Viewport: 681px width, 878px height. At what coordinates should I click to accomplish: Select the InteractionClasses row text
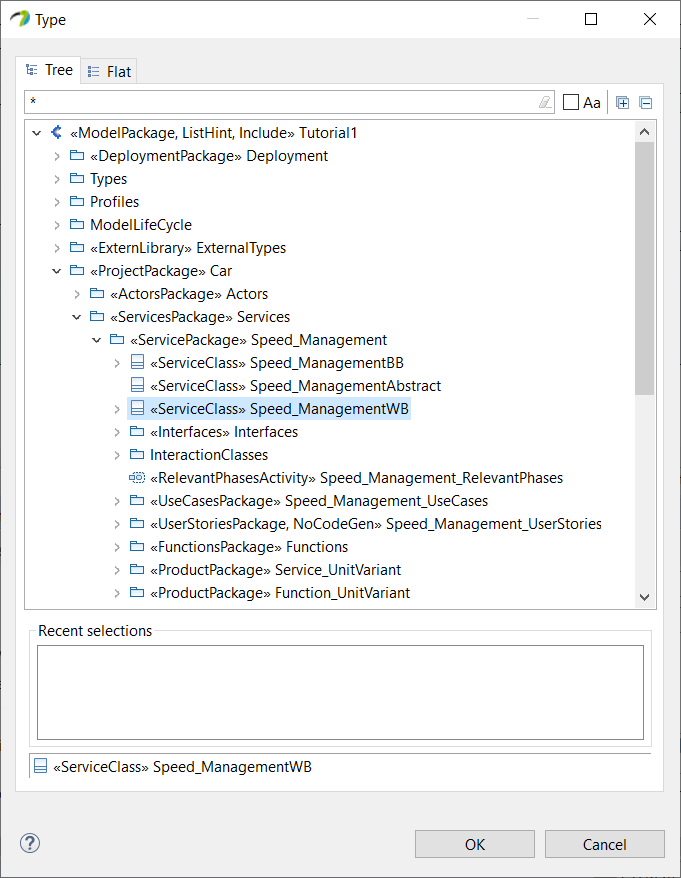pyautogui.click(x=209, y=455)
